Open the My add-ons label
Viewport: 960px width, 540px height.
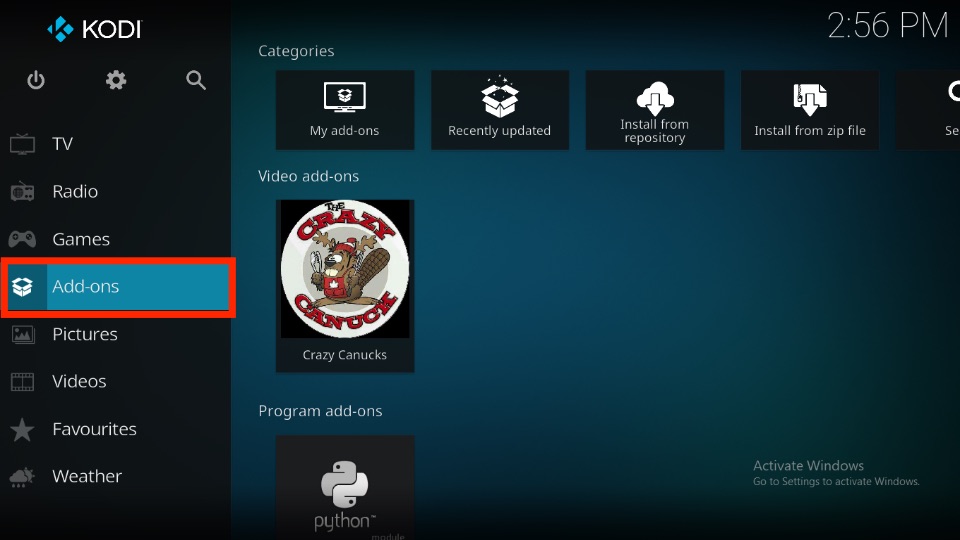[x=344, y=130]
